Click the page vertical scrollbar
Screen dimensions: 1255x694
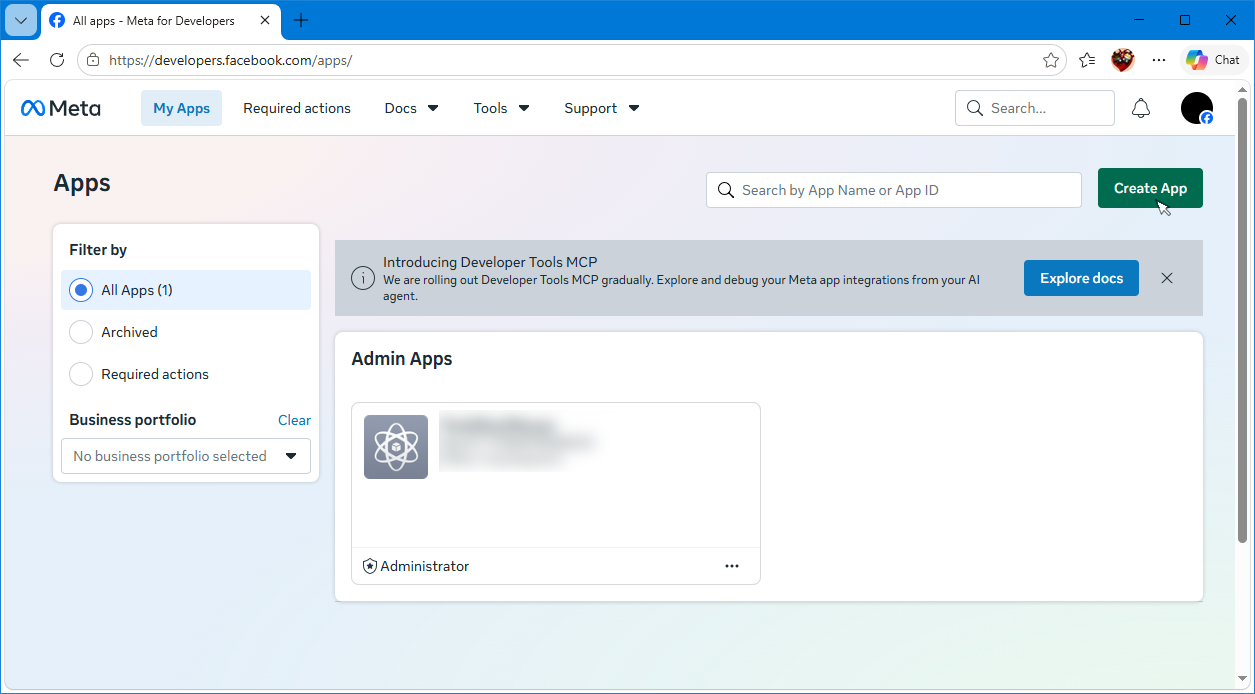[1243, 320]
